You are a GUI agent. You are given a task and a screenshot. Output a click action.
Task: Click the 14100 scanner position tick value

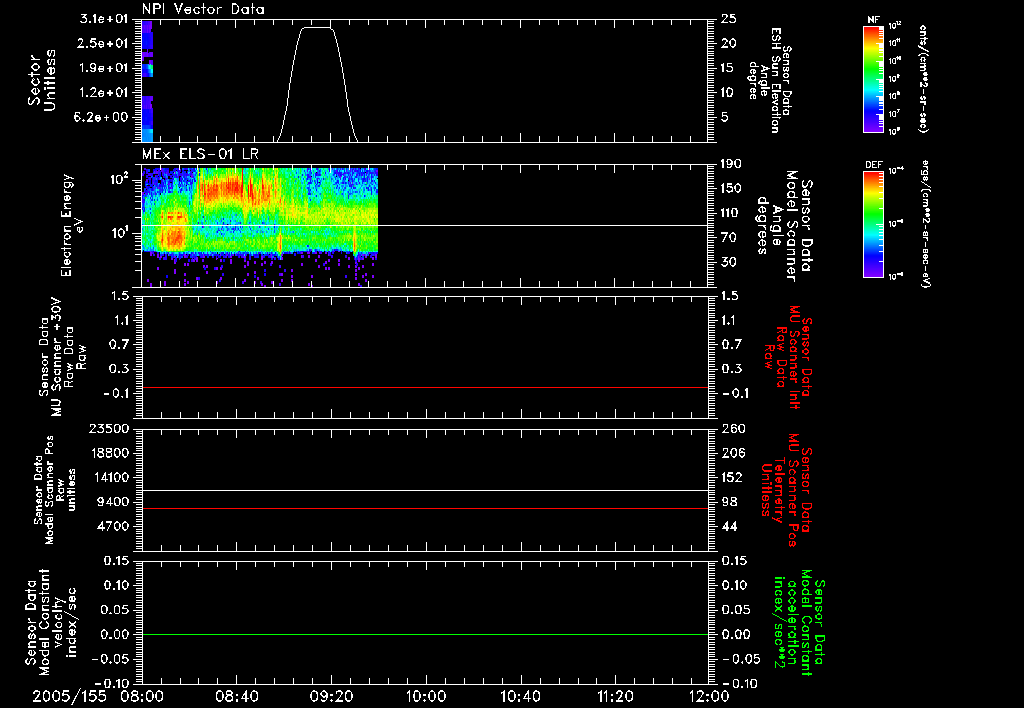(x=108, y=477)
